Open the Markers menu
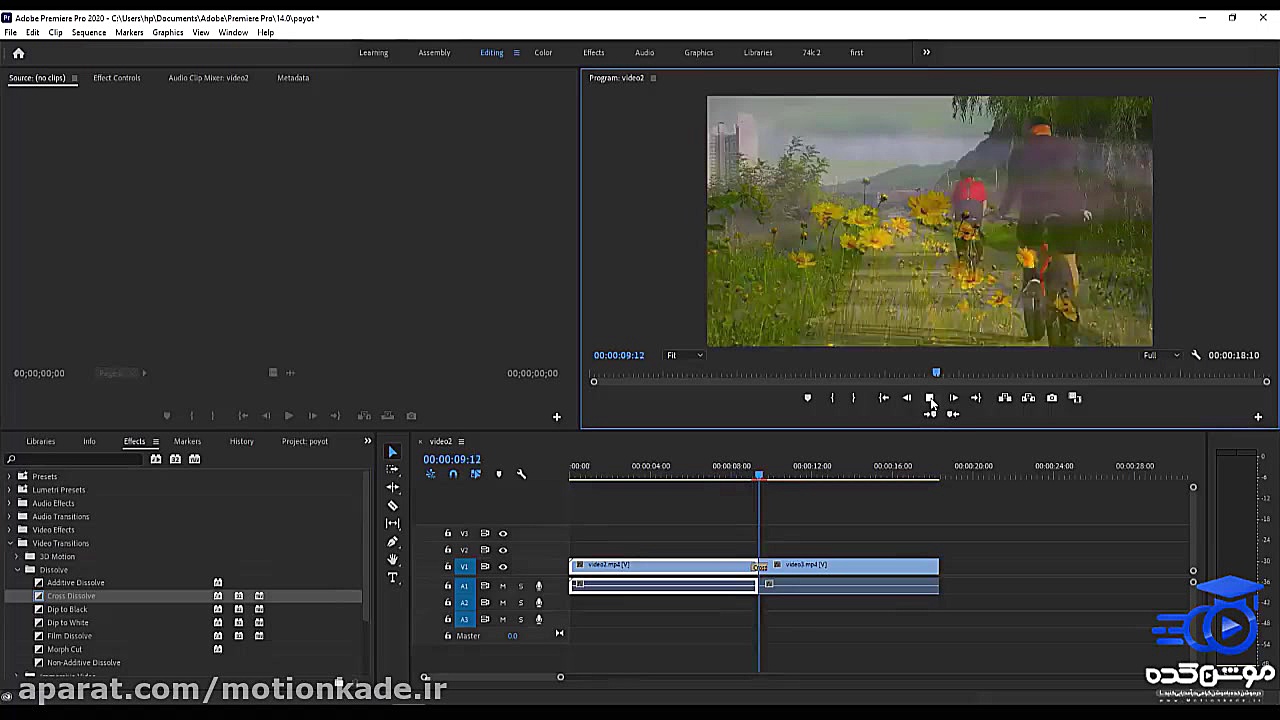Image resolution: width=1280 pixels, height=720 pixels. point(129,33)
